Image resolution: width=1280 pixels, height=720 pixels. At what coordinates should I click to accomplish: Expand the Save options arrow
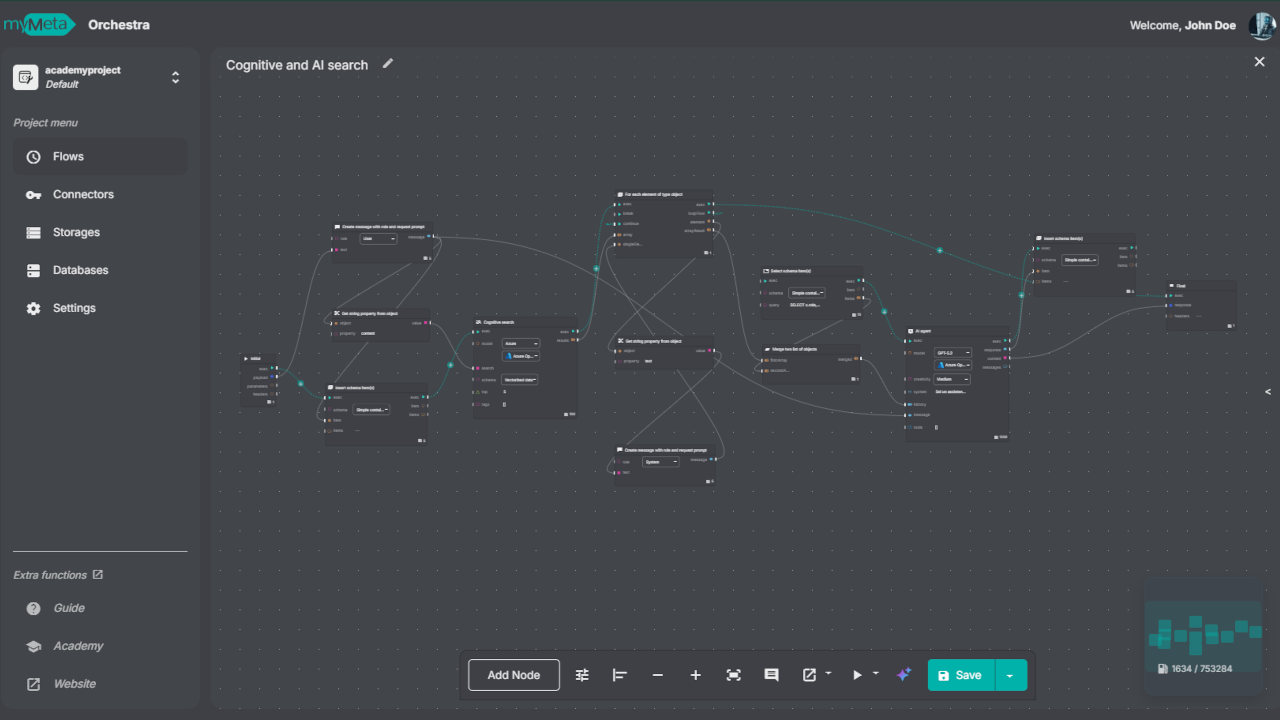coord(1010,675)
